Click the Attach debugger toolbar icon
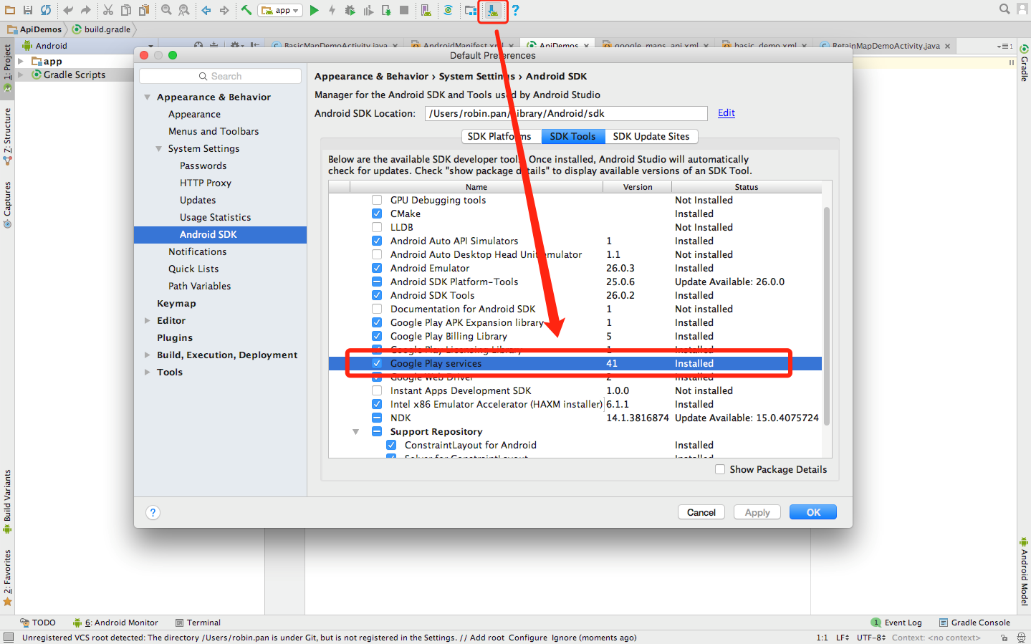 (x=386, y=10)
